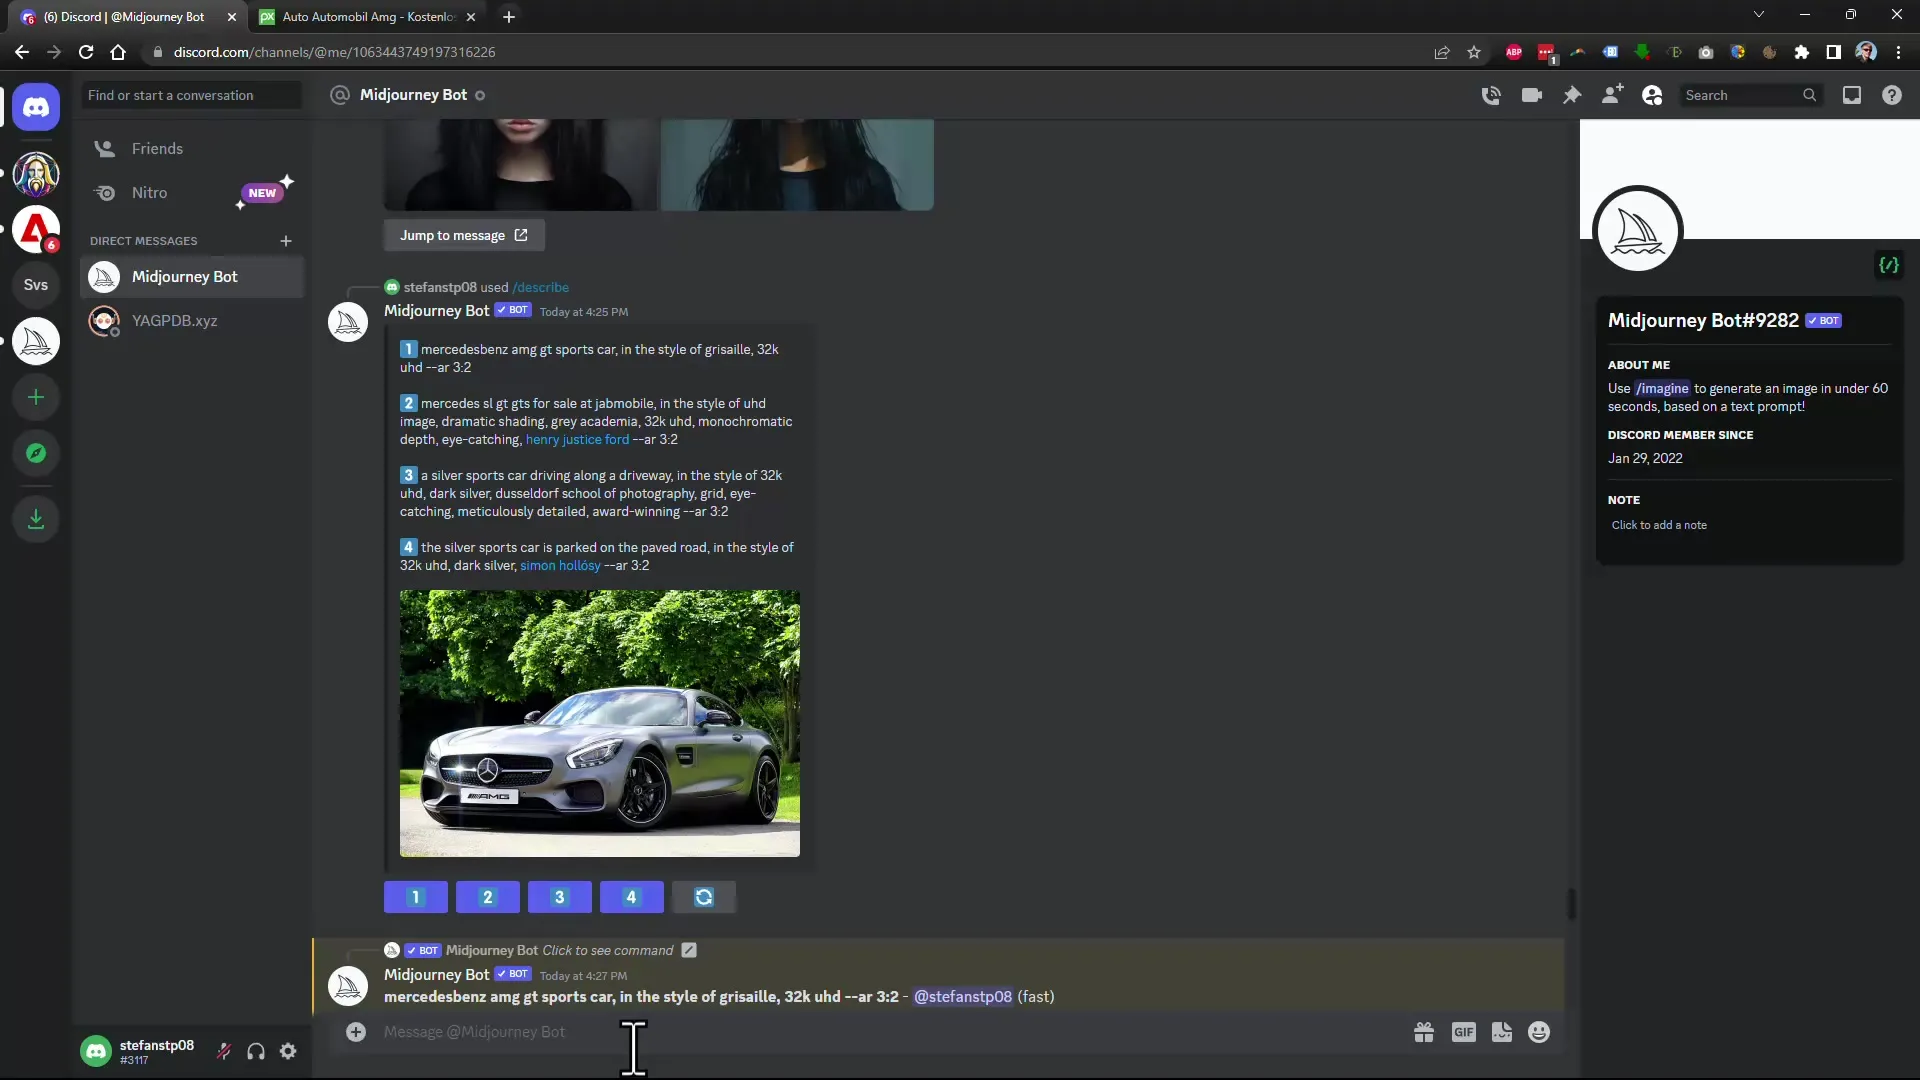Select variation option number 4
The image size is (1920, 1080).
pos(630,897)
